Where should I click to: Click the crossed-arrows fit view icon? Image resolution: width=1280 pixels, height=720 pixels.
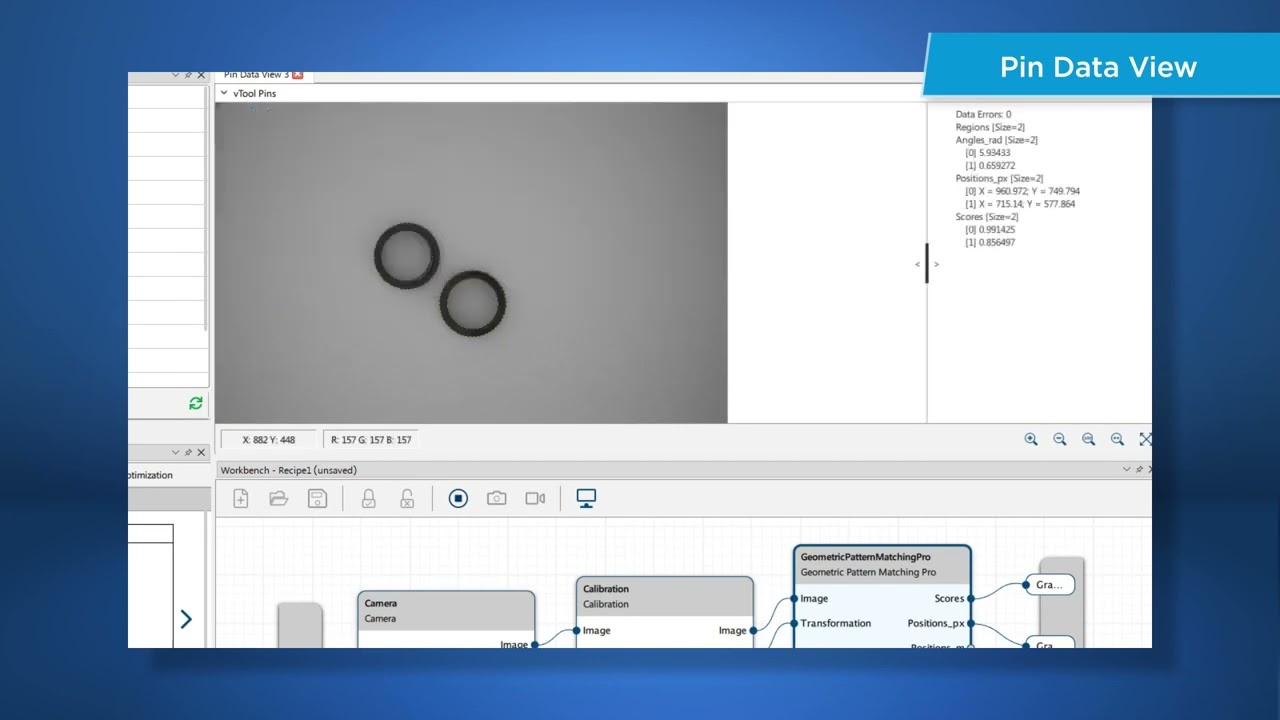pyautogui.click(x=1146, y=439)
